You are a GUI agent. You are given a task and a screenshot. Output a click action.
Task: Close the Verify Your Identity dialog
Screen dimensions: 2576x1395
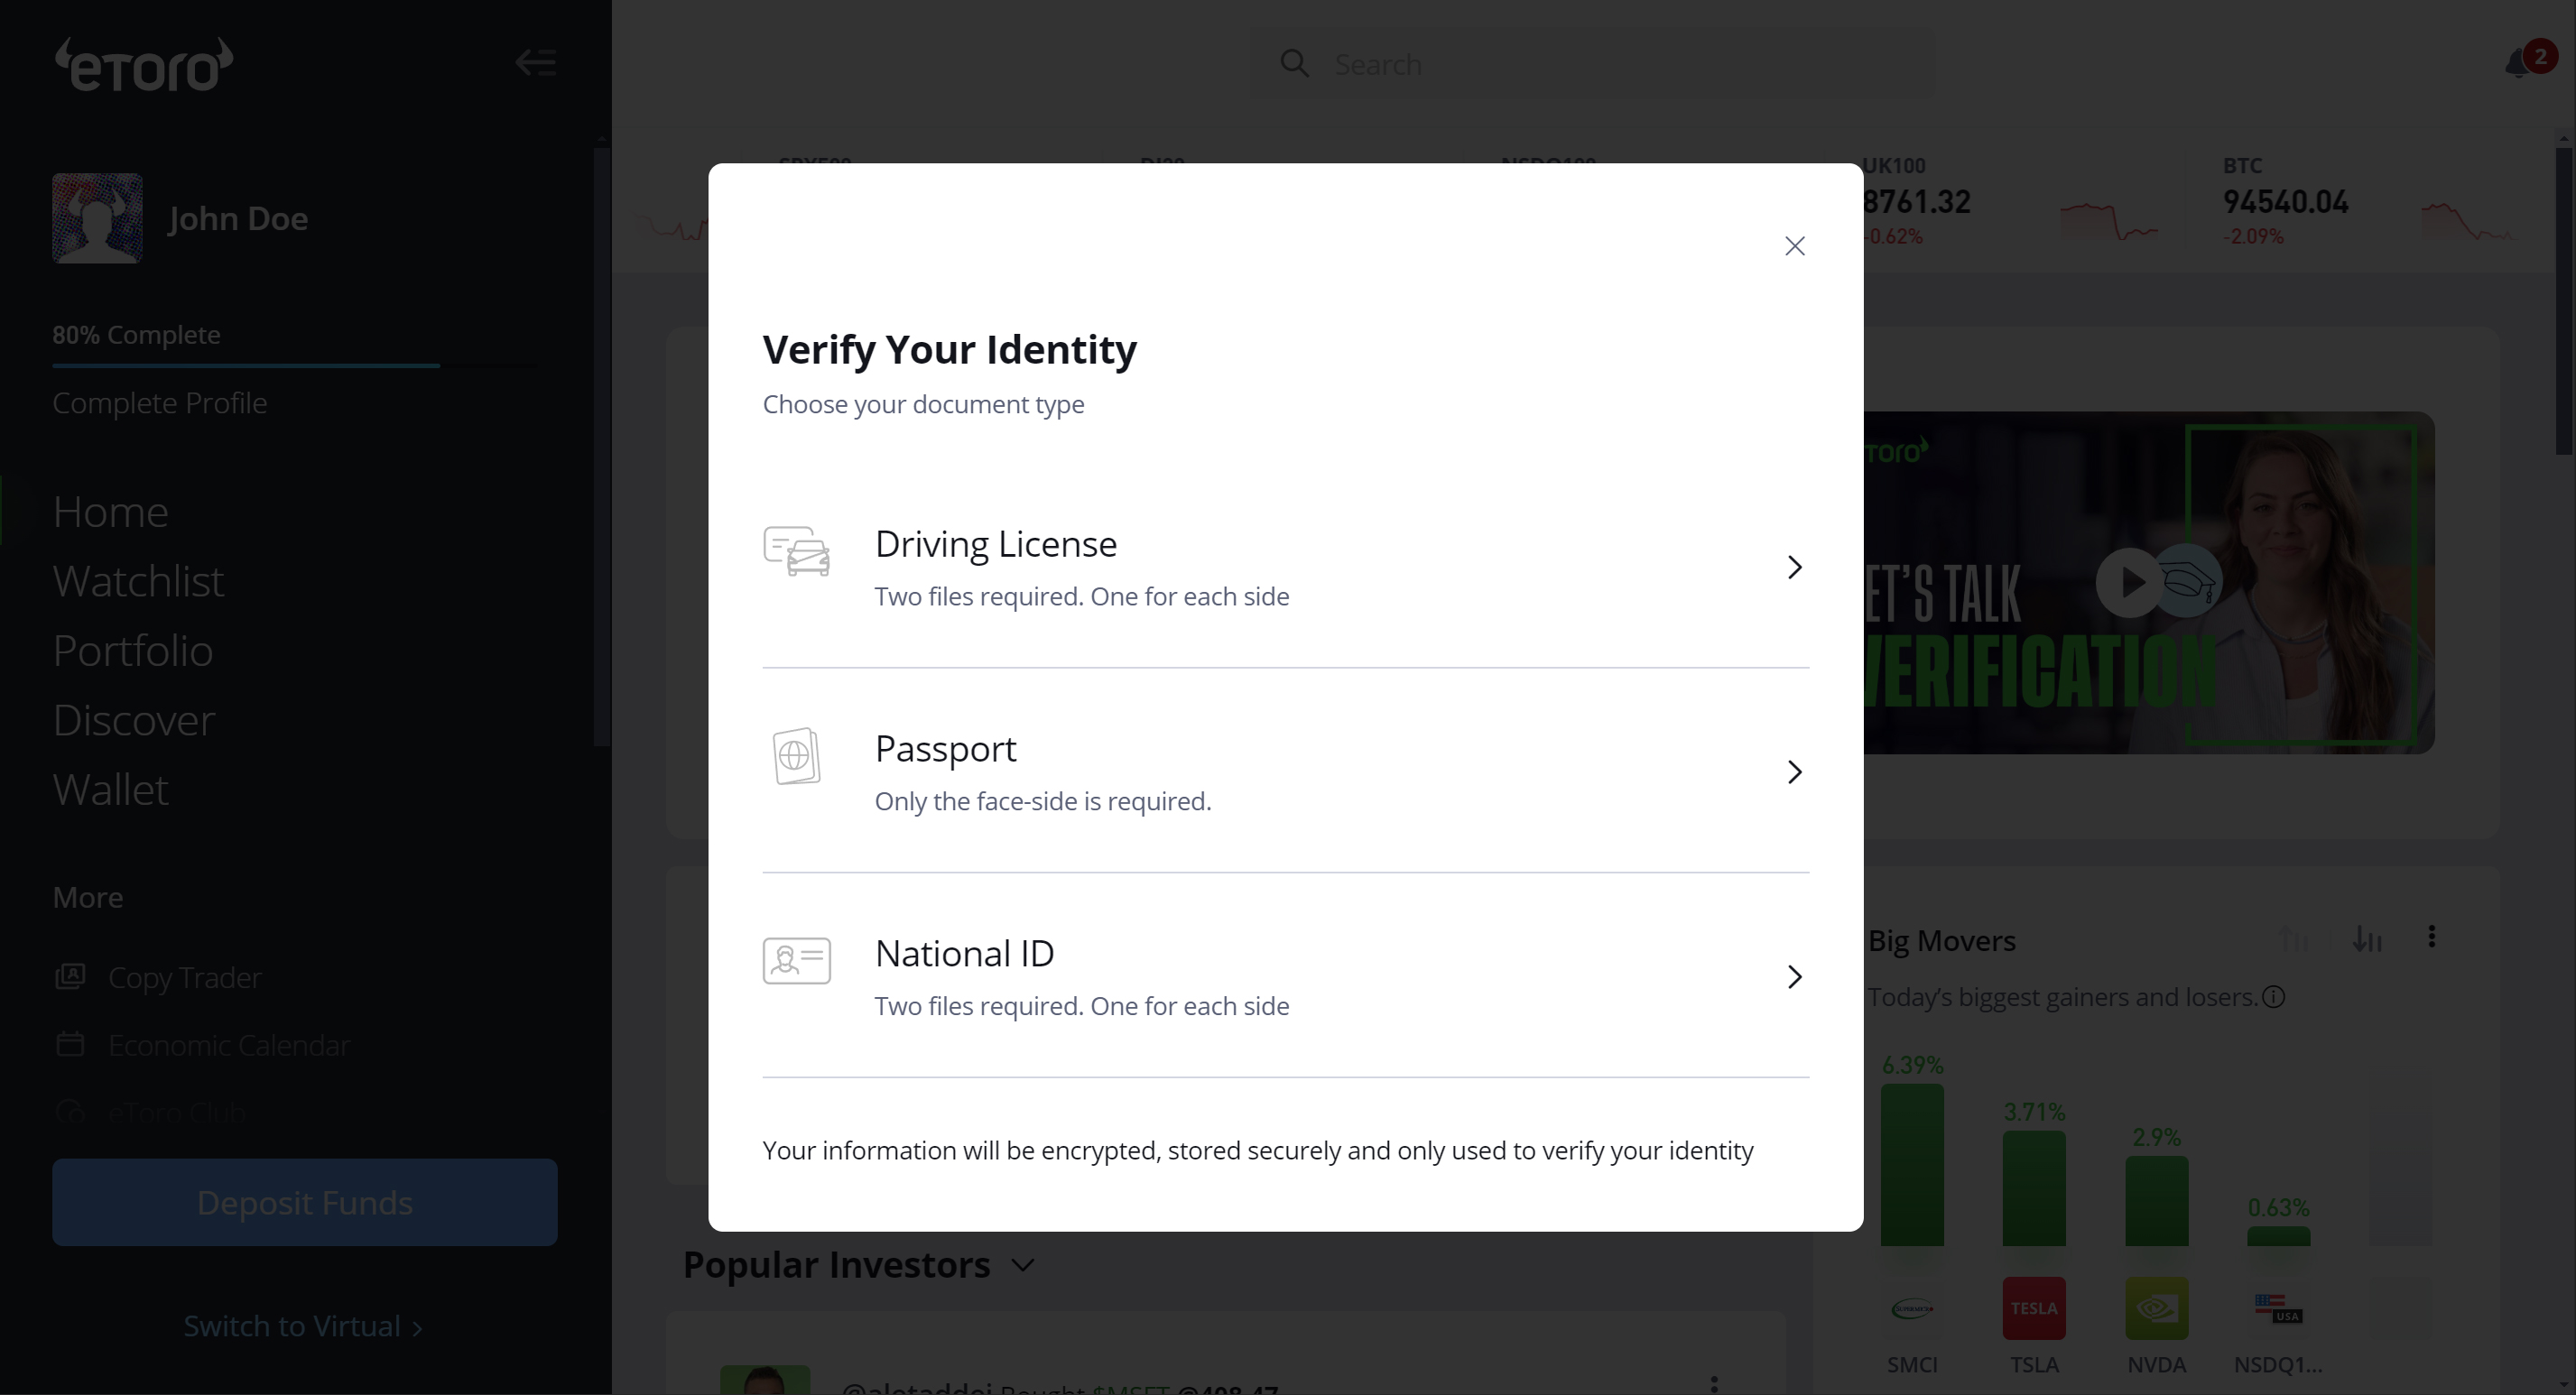click(1794, 246)
